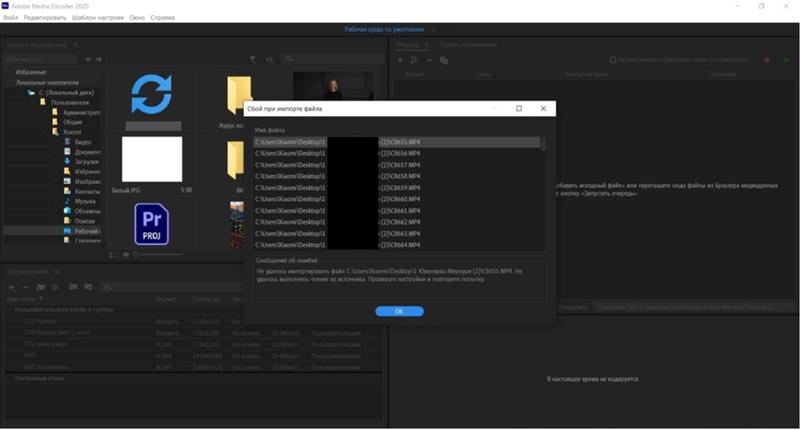Screen dimensions: 800x430
Task: Go forward in the media browser
Action: [98, 60]
